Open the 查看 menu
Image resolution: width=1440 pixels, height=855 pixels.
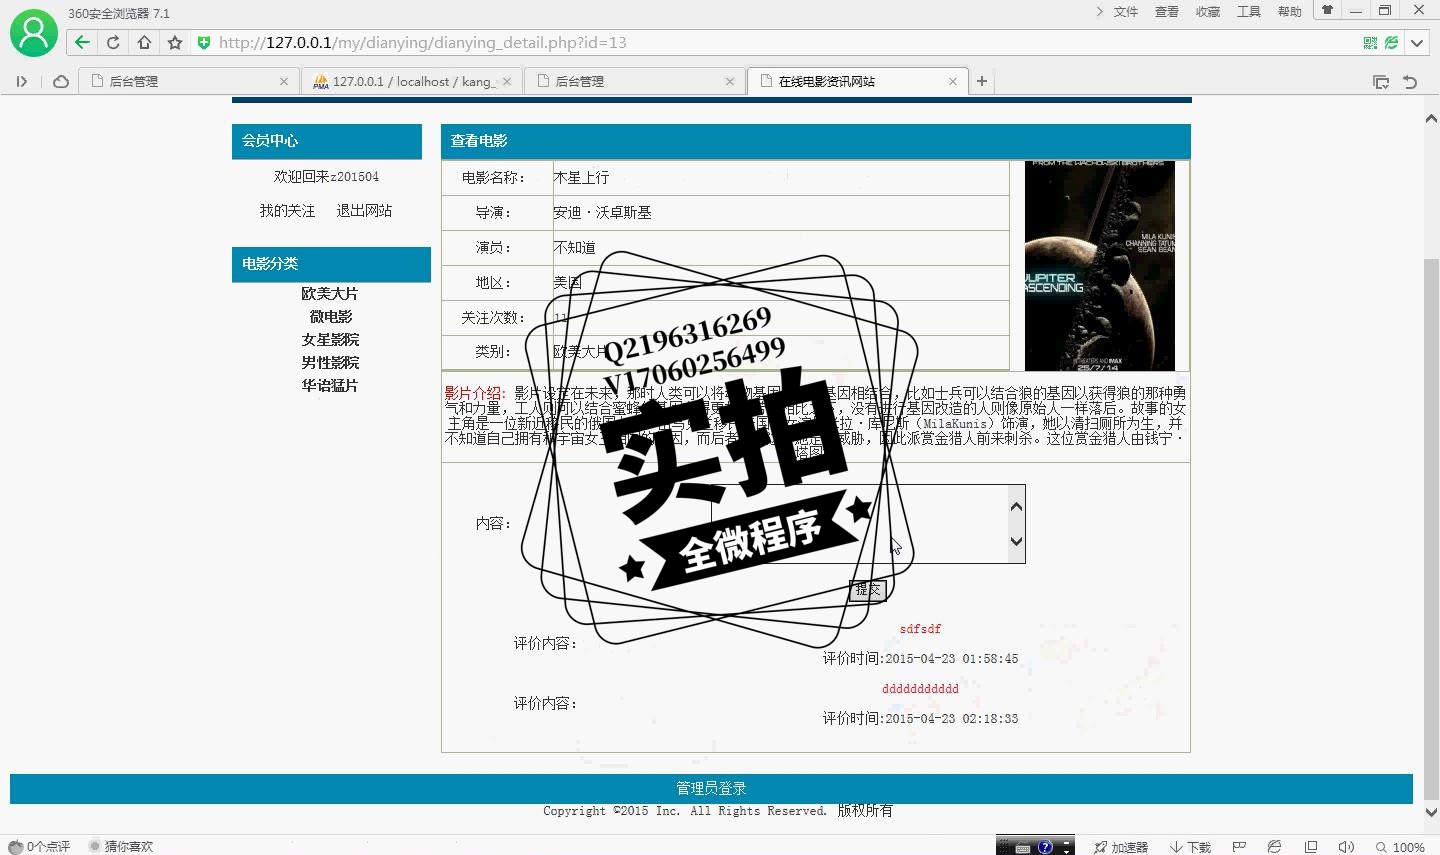coord(1167,12)
